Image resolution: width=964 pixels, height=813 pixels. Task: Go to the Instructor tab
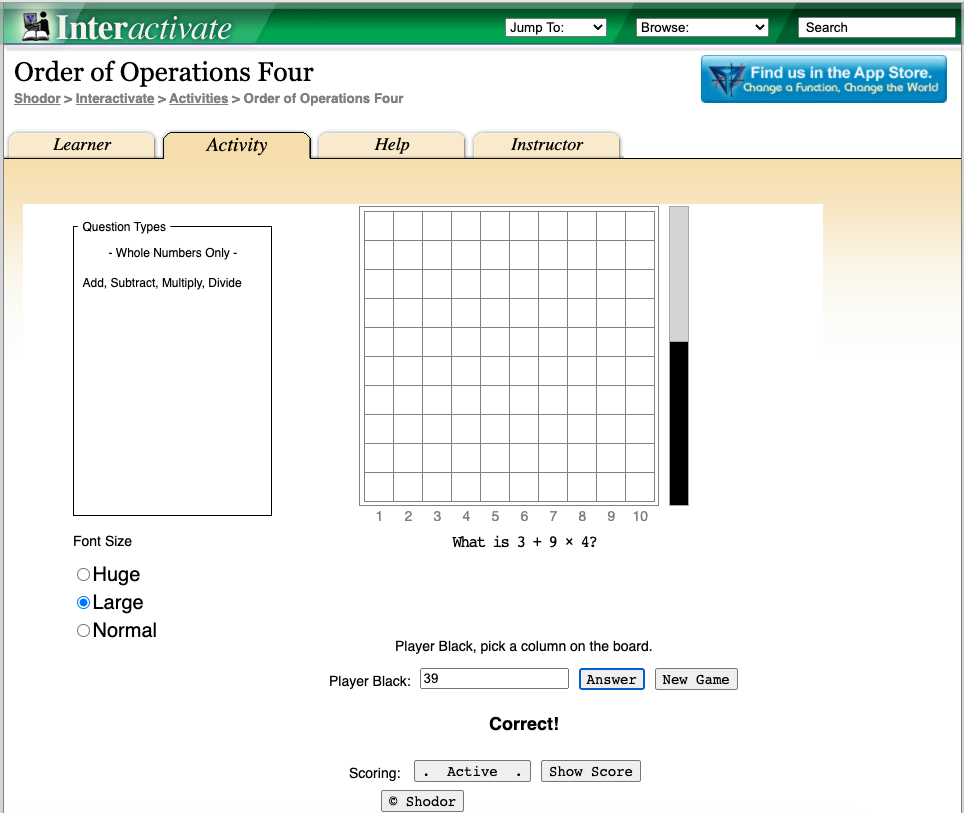tap(547, 145)
